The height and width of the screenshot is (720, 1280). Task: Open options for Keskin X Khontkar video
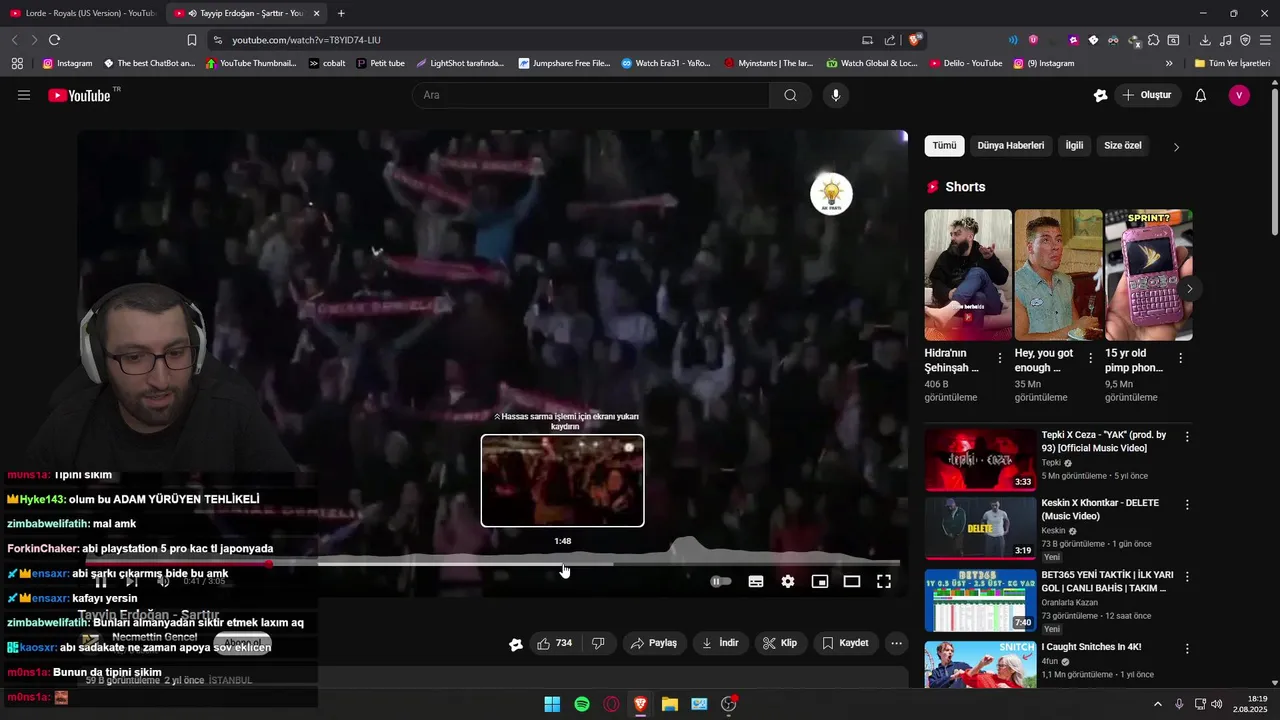pos(1187,505)
